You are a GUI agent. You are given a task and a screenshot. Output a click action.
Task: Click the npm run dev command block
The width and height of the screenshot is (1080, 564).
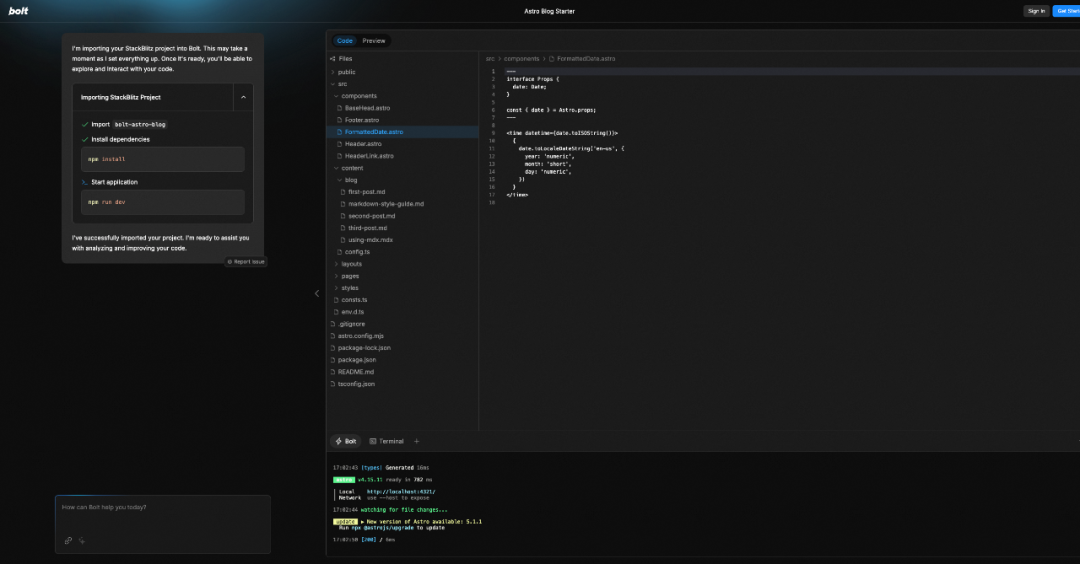163,202
